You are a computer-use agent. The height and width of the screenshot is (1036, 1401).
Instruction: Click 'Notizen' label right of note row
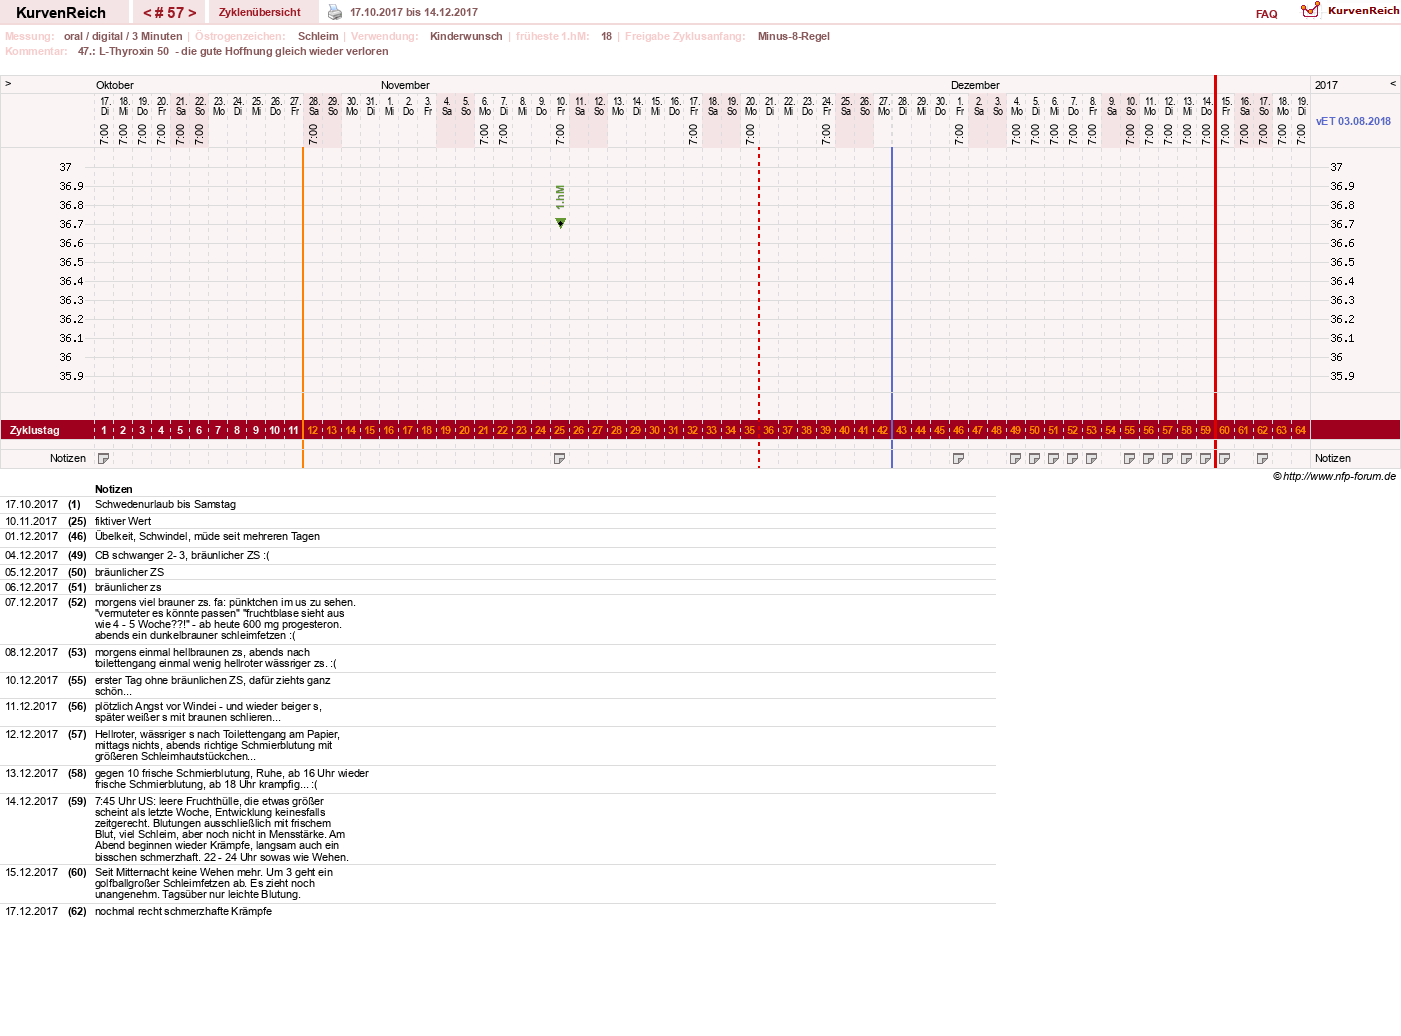click(1333, 458)
